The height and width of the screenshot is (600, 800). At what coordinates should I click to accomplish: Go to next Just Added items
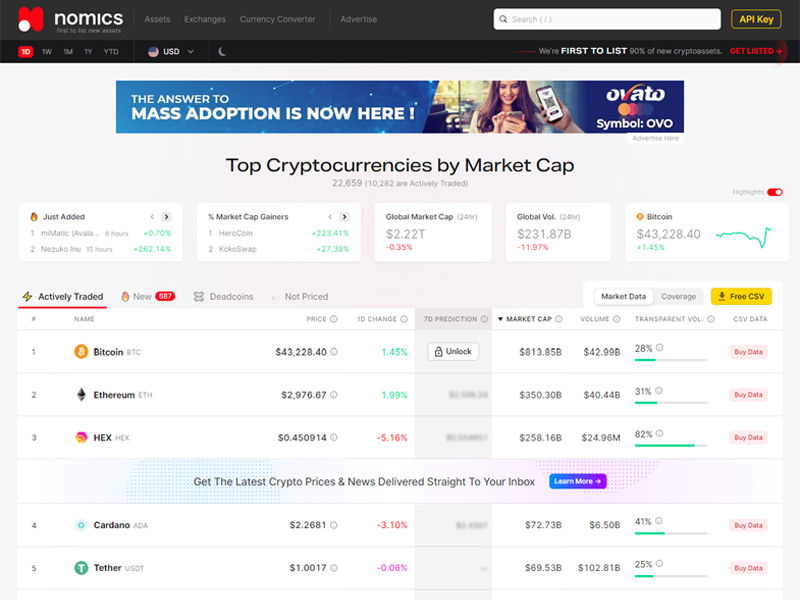click(x=166, y=217)
